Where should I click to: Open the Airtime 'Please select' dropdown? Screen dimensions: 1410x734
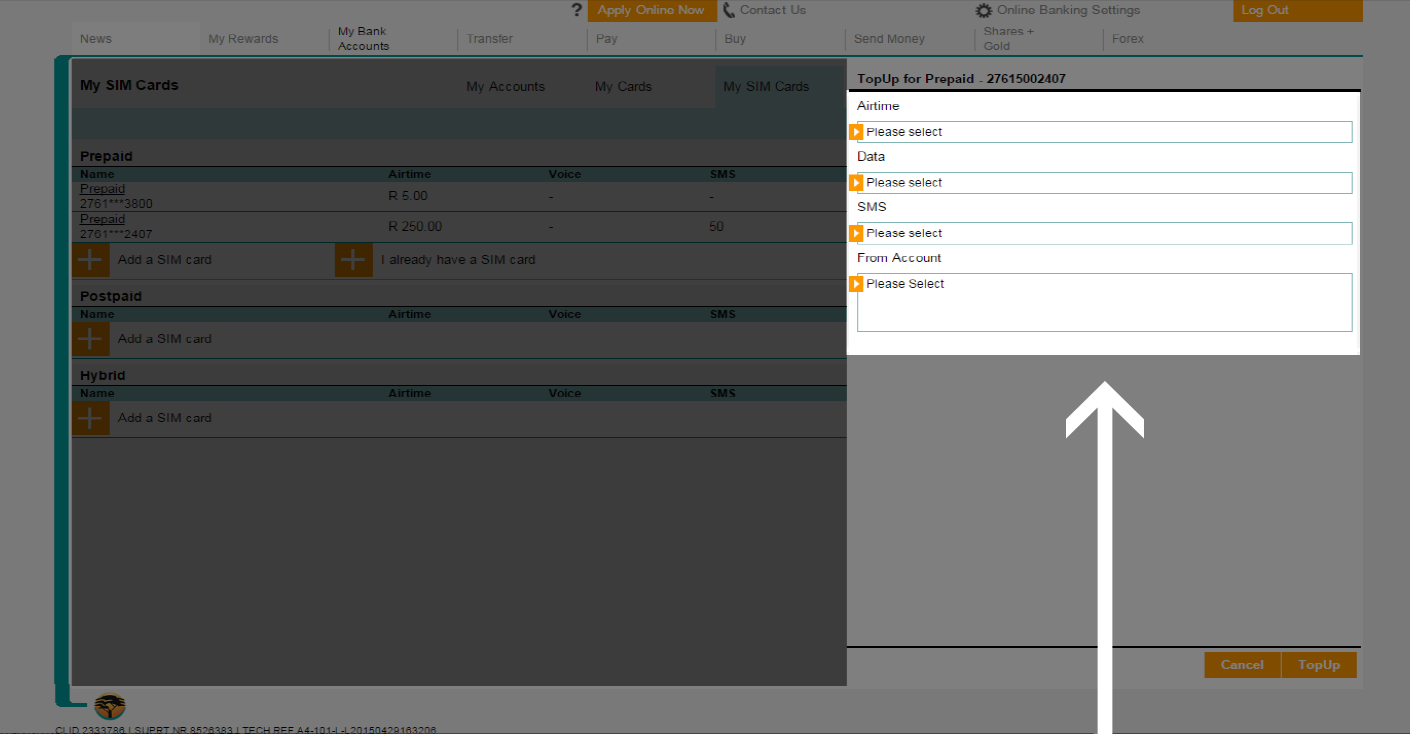[x=1100, y=131]
